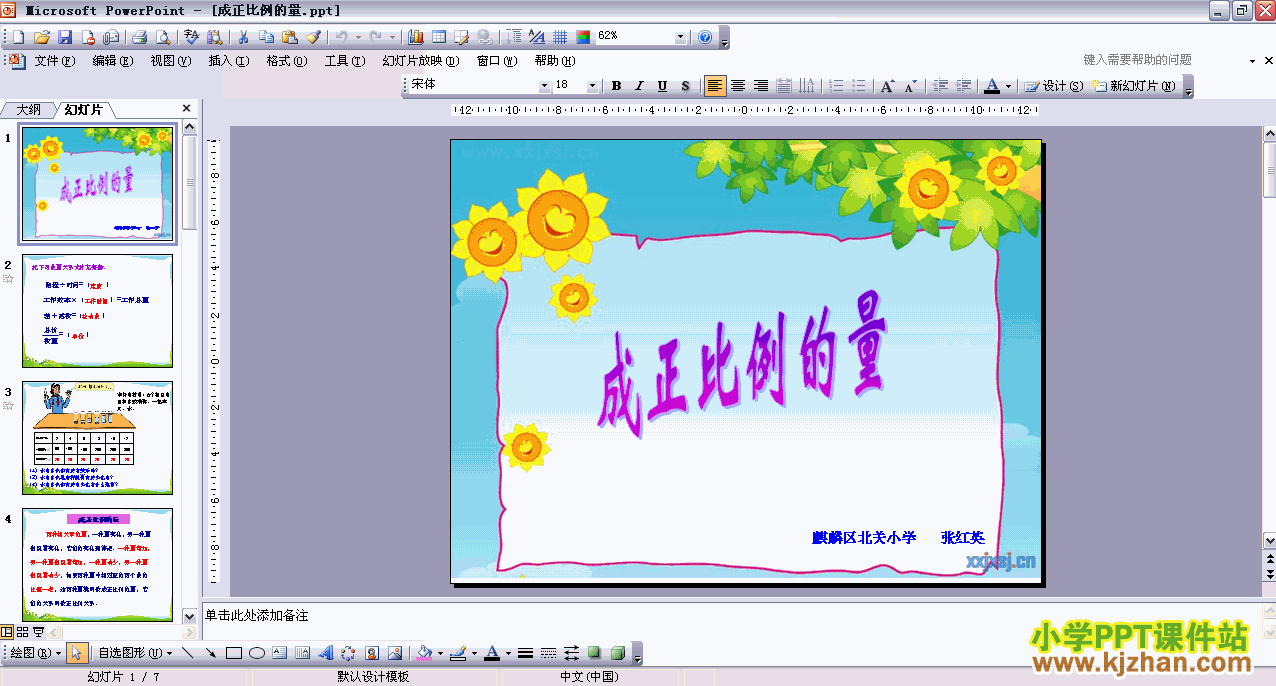This screenshot has width=1276, height=686.
Task: Open the drawing toolbar font color dropdown arrow
Action: coord(507,653)
